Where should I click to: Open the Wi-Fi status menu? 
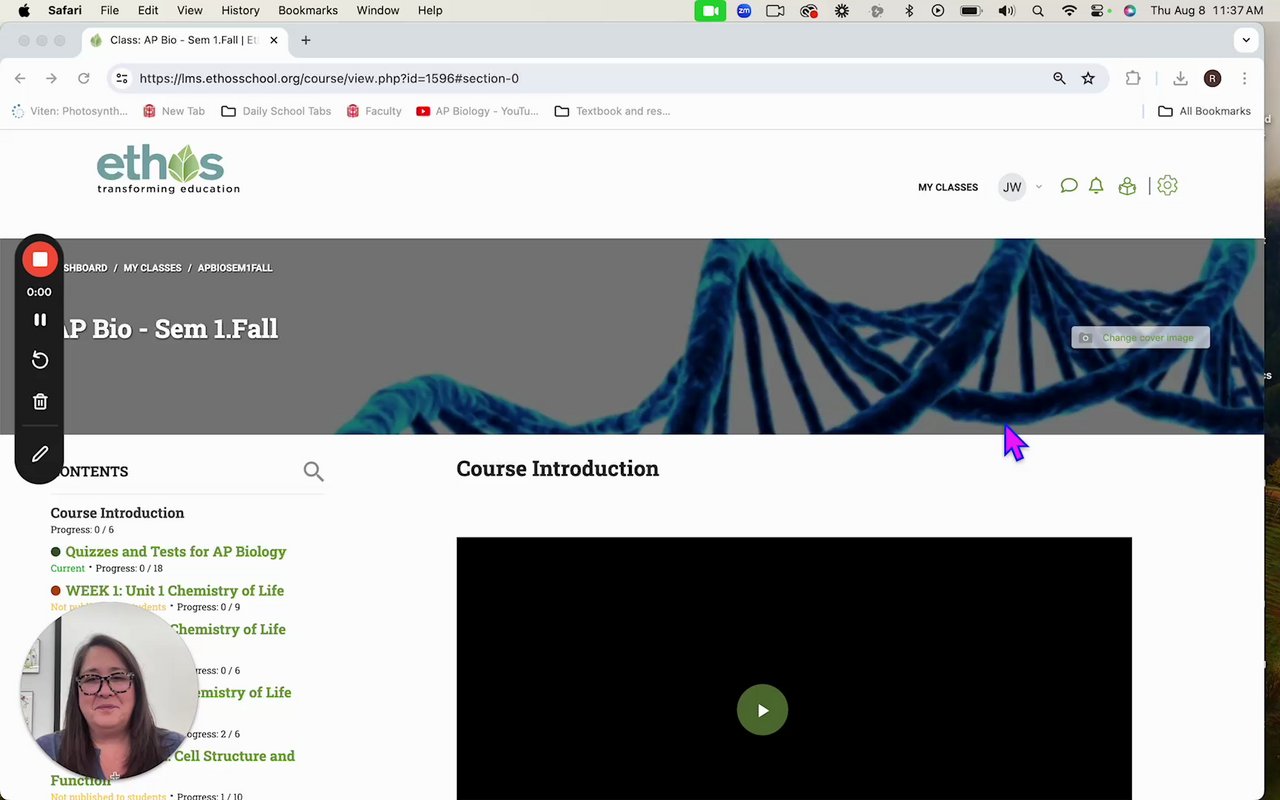click(1069, 10)
